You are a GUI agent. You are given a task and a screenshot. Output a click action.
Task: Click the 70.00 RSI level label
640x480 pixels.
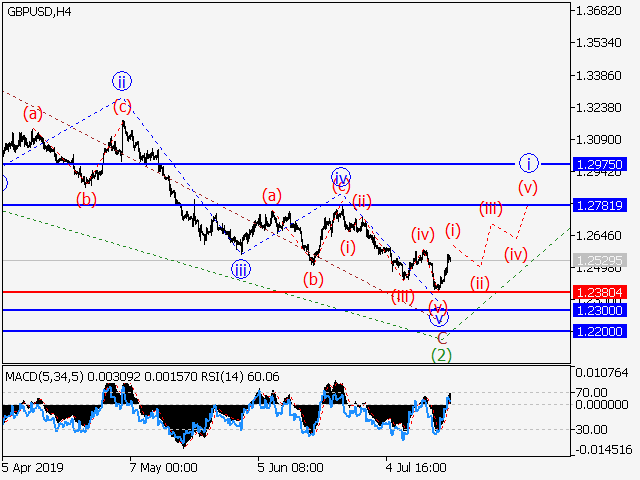click(x=591, y=393)
